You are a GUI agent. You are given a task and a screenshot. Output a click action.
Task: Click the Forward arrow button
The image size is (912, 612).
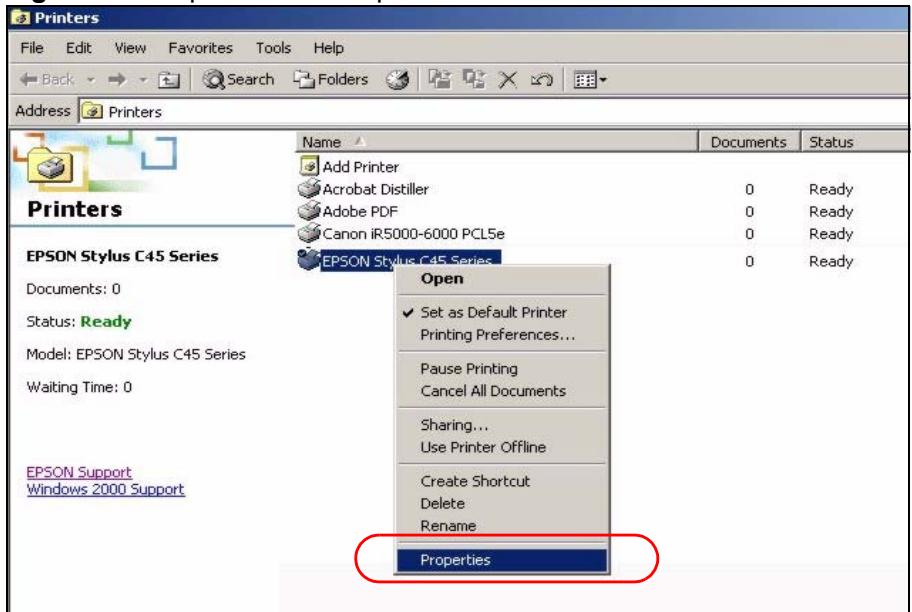click(x=117, y=79)
